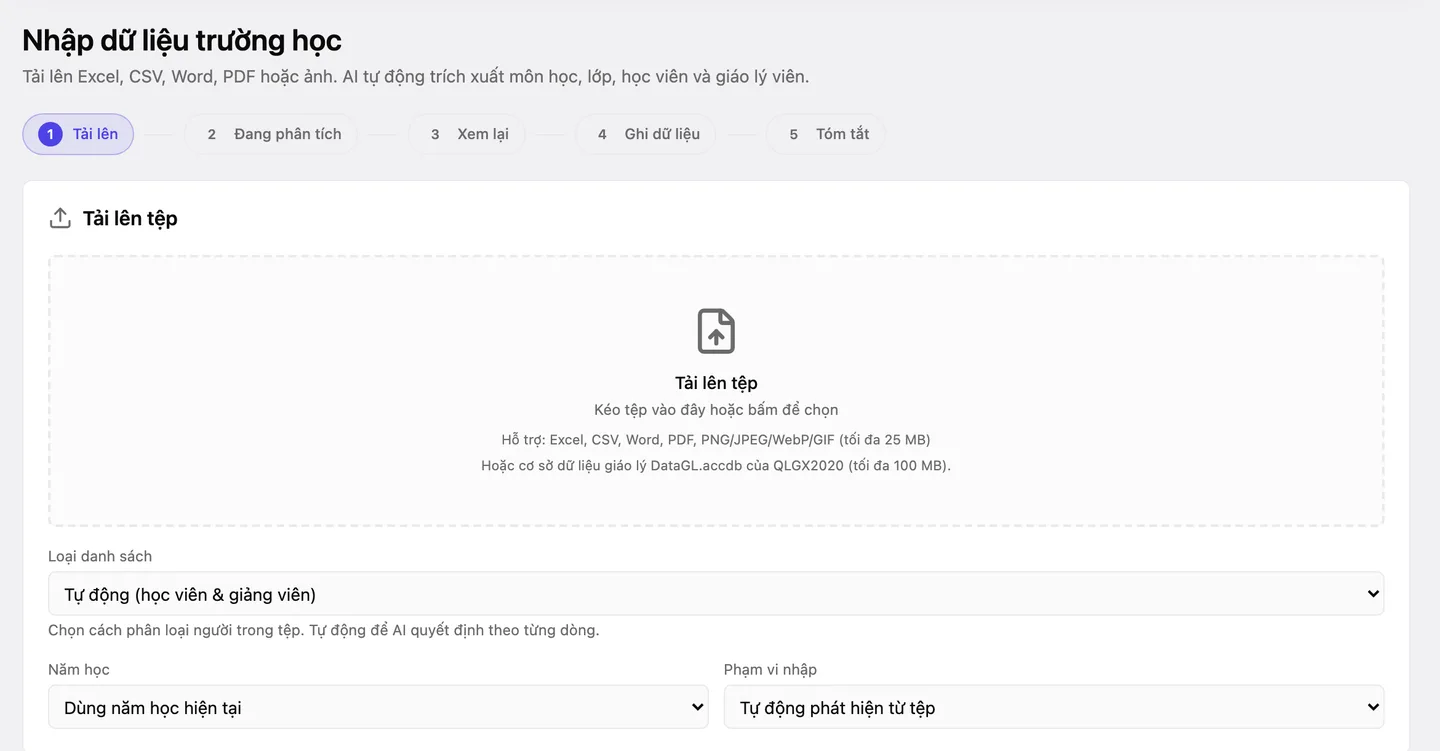Click the 'Phạm vi nhập' field label
The height and width of the screenshot is (751, 1440).
[x=770, y=669]
